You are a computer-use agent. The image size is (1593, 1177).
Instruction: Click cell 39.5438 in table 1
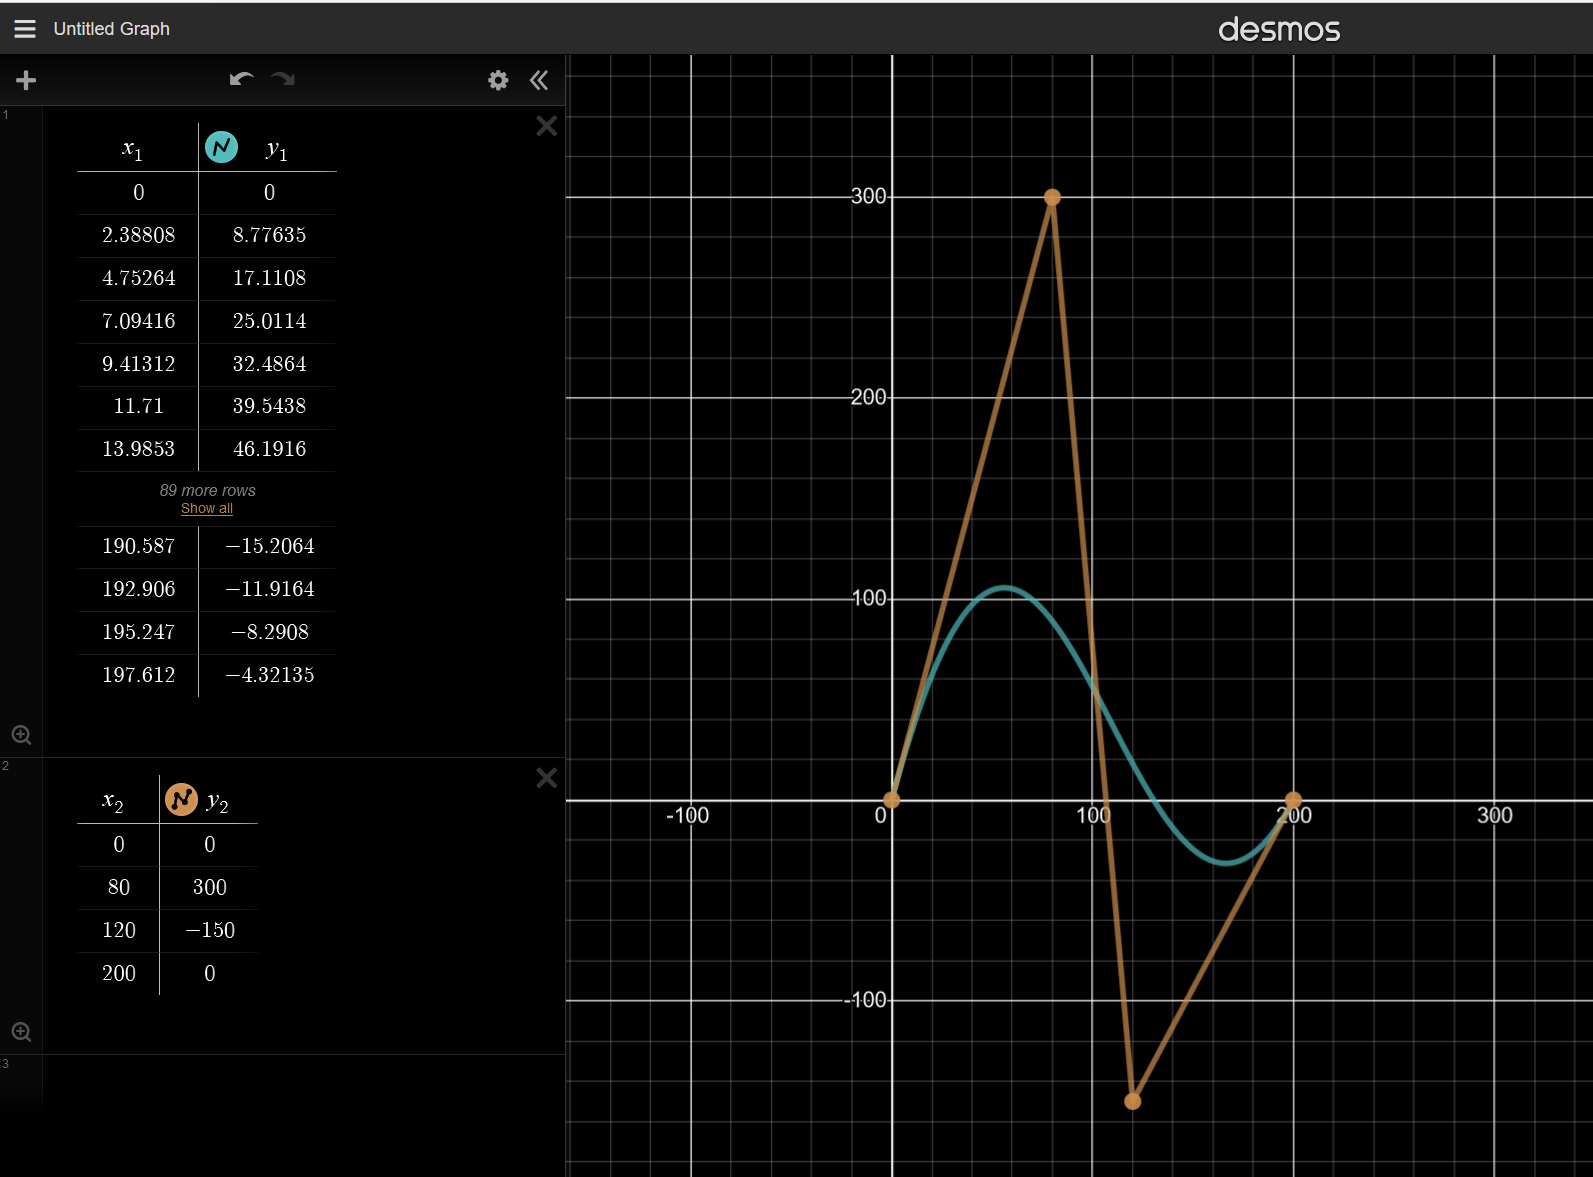pyautogui.click(x=269, y=406)
